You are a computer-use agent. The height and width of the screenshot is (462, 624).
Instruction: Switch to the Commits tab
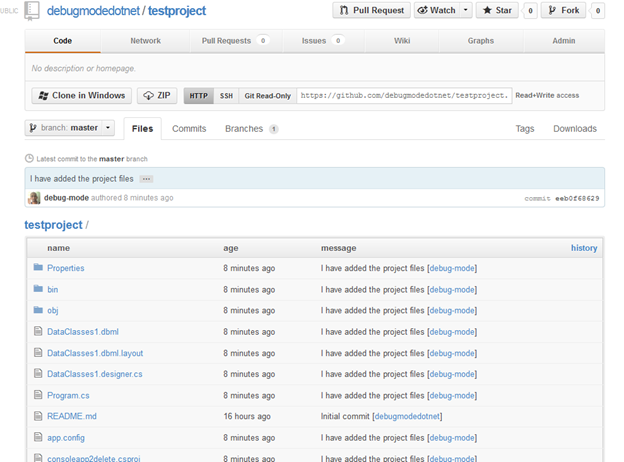[x=189, y=129]
